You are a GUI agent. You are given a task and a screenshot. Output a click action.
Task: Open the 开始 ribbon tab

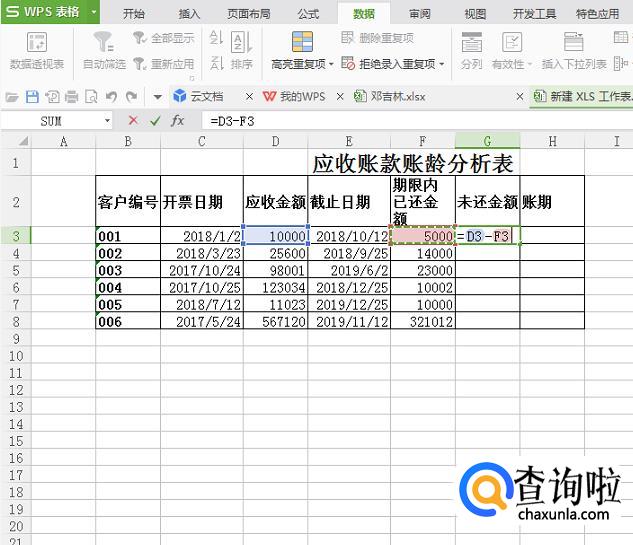tap(134, 14)
